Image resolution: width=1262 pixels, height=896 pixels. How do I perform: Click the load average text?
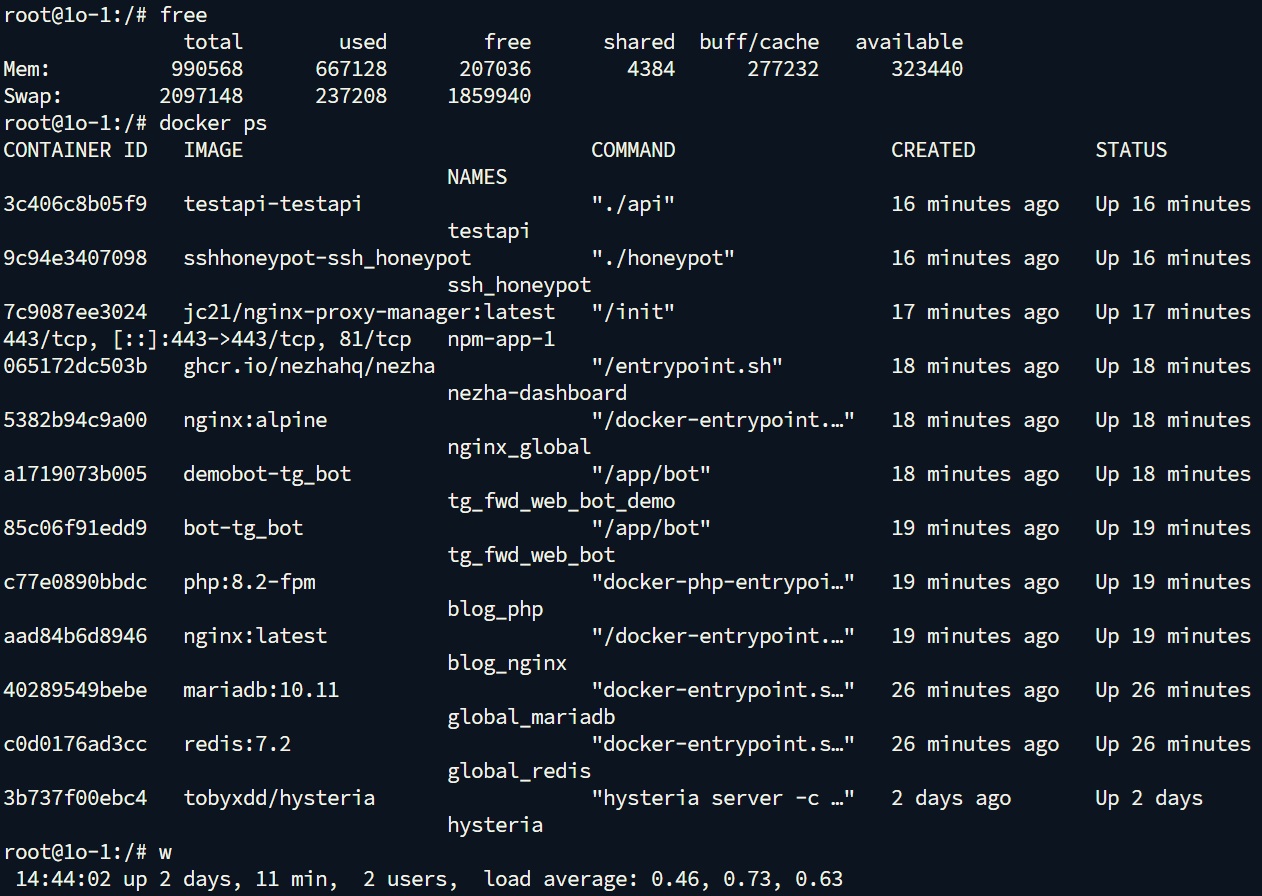[663, 880]
